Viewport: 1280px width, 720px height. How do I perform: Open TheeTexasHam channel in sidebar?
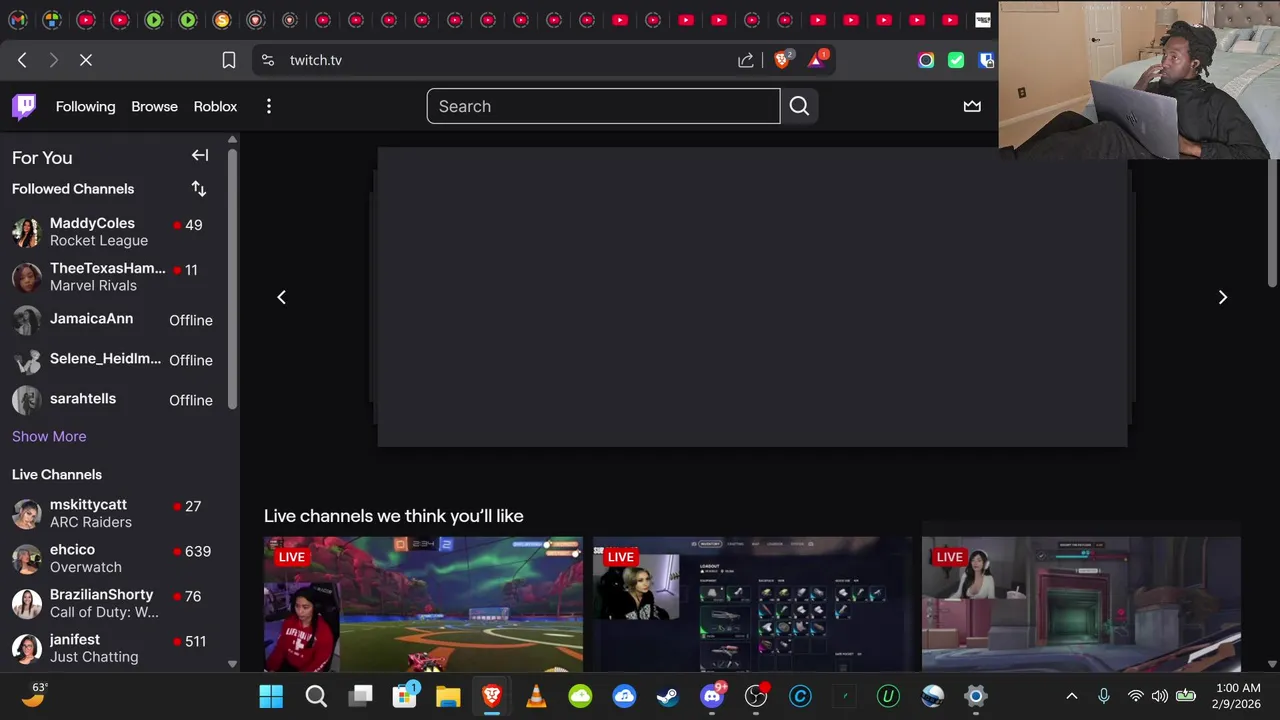coord(113,277)
